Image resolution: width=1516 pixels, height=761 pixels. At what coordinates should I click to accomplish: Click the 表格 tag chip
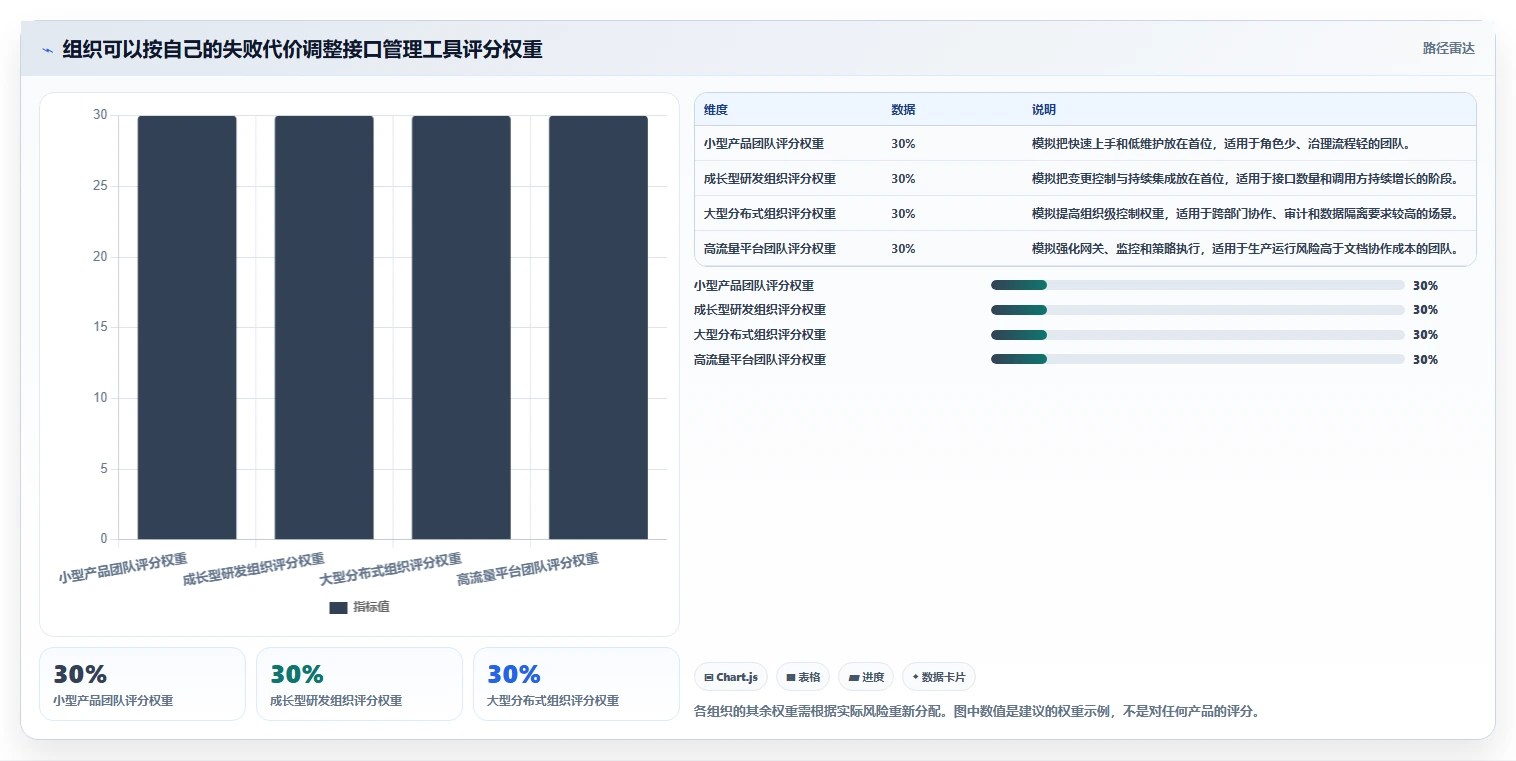point(803,677)
